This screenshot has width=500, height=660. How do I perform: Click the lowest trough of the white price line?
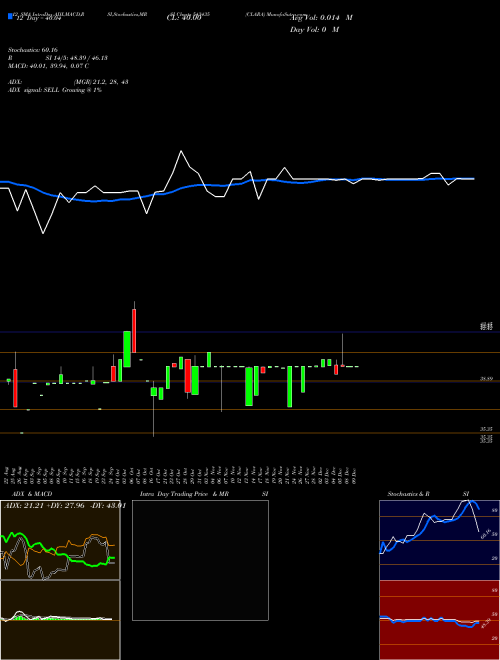coord(43,233)
